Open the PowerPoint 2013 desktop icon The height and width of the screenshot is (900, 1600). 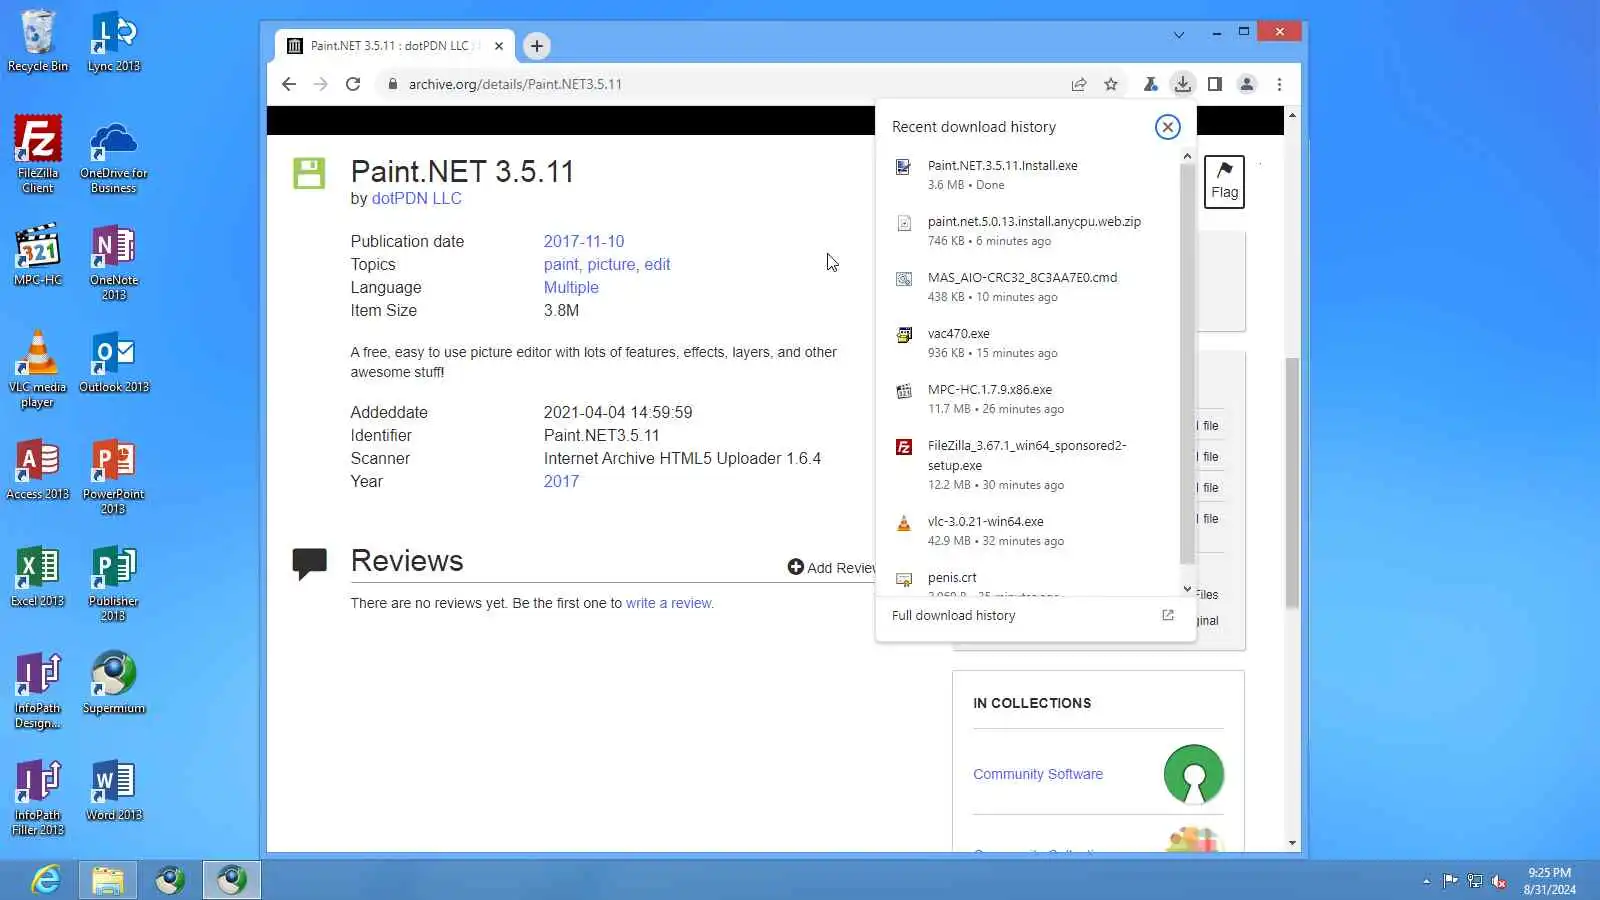point(114,477)
